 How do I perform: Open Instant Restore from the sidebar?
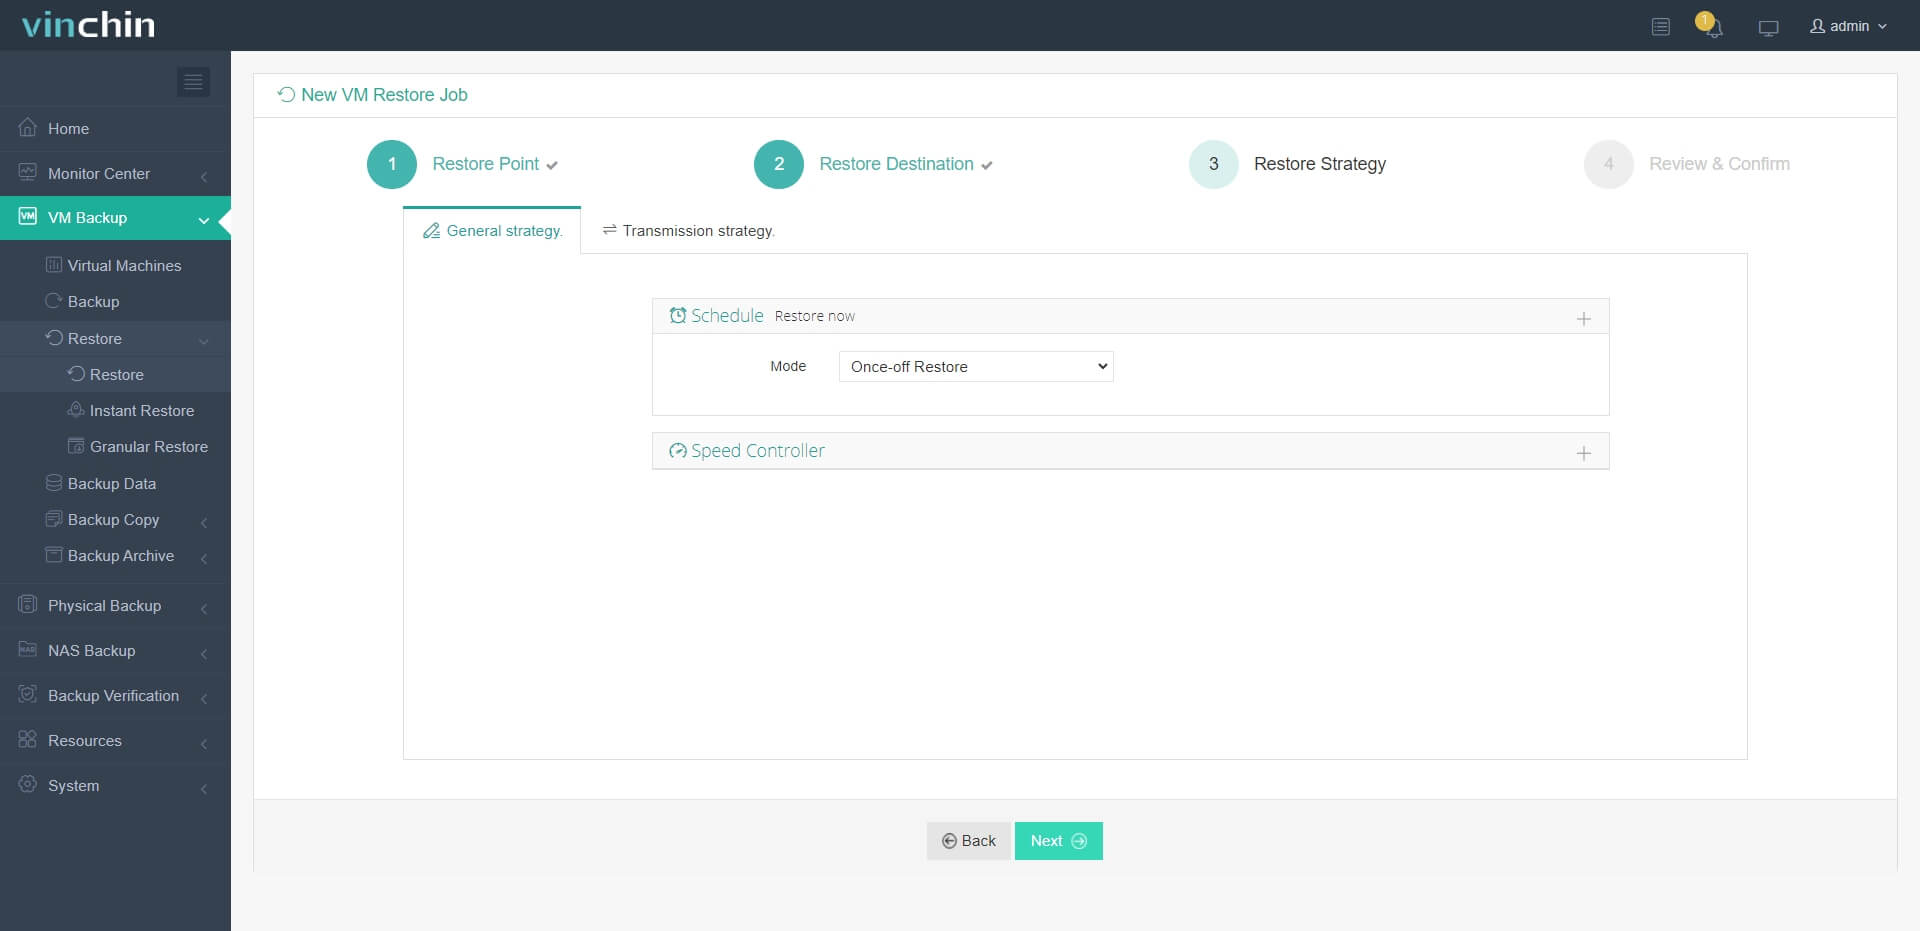click(141, 410)
